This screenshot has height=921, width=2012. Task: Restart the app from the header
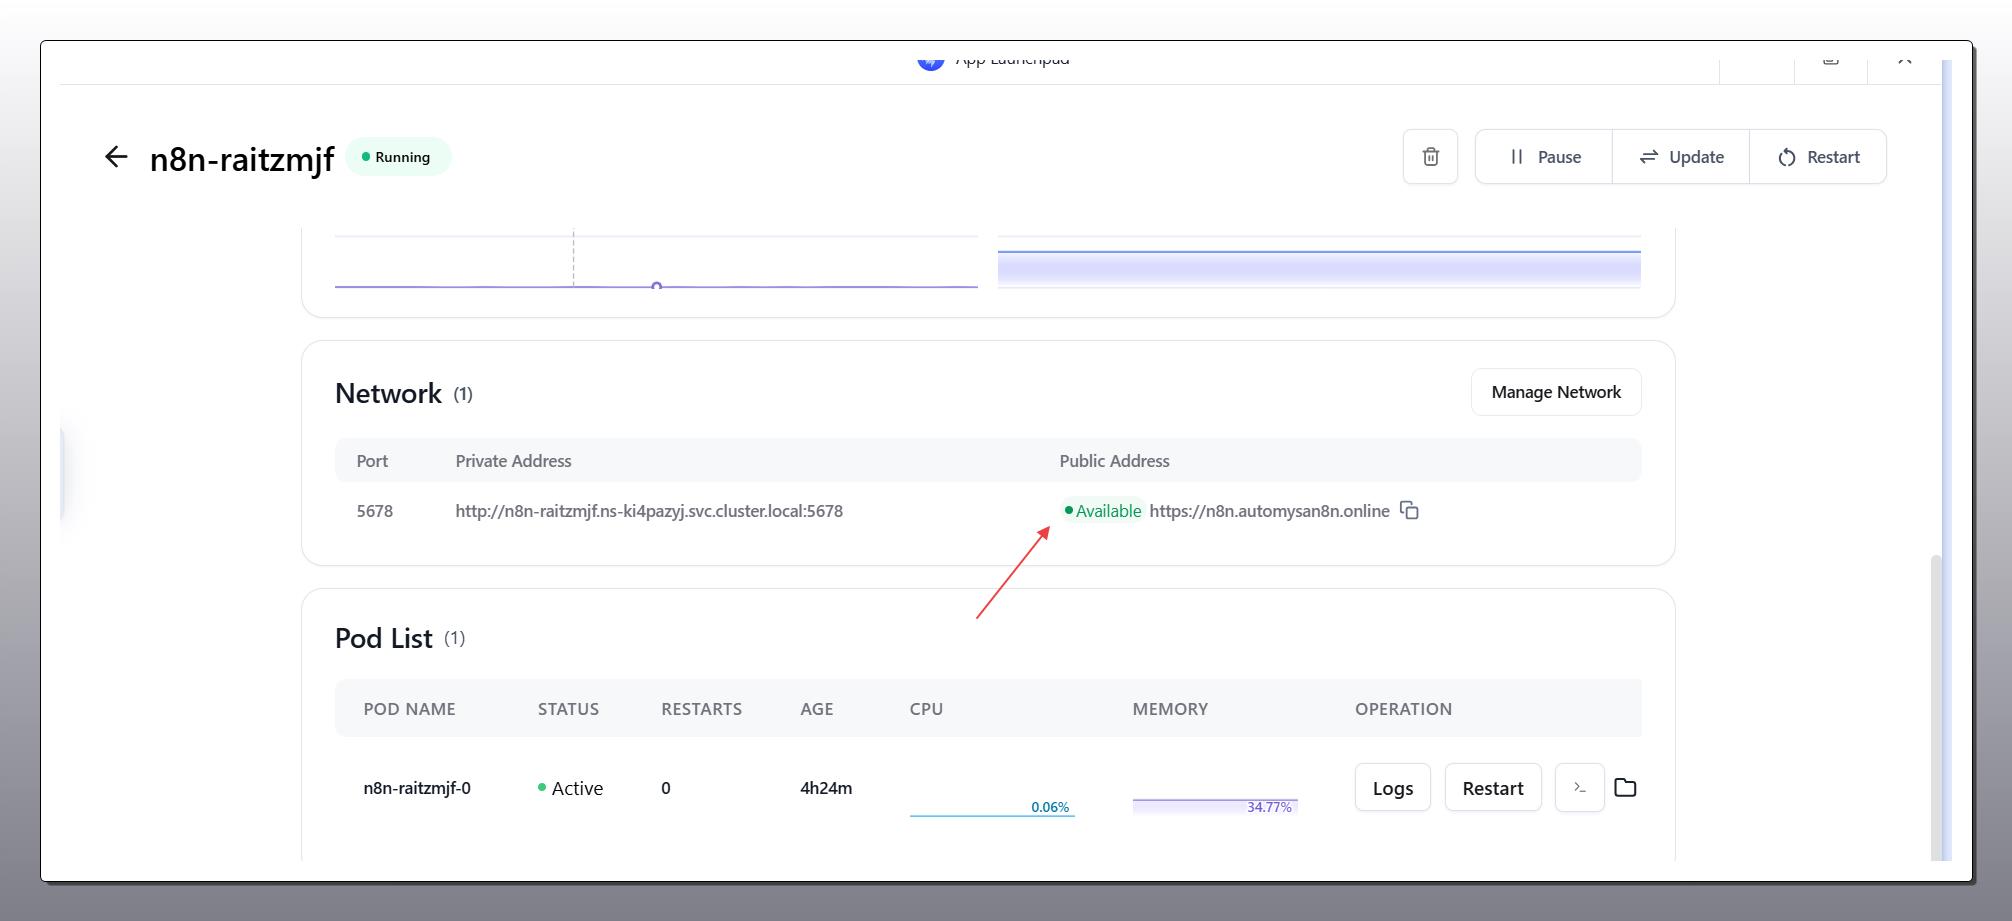(1818, 157)
